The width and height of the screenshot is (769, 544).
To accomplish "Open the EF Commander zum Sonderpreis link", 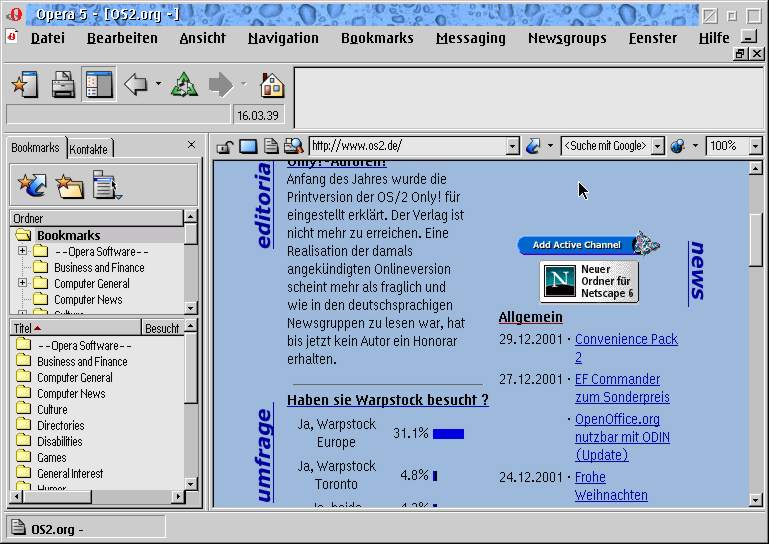I will click(x=622, y=388).
